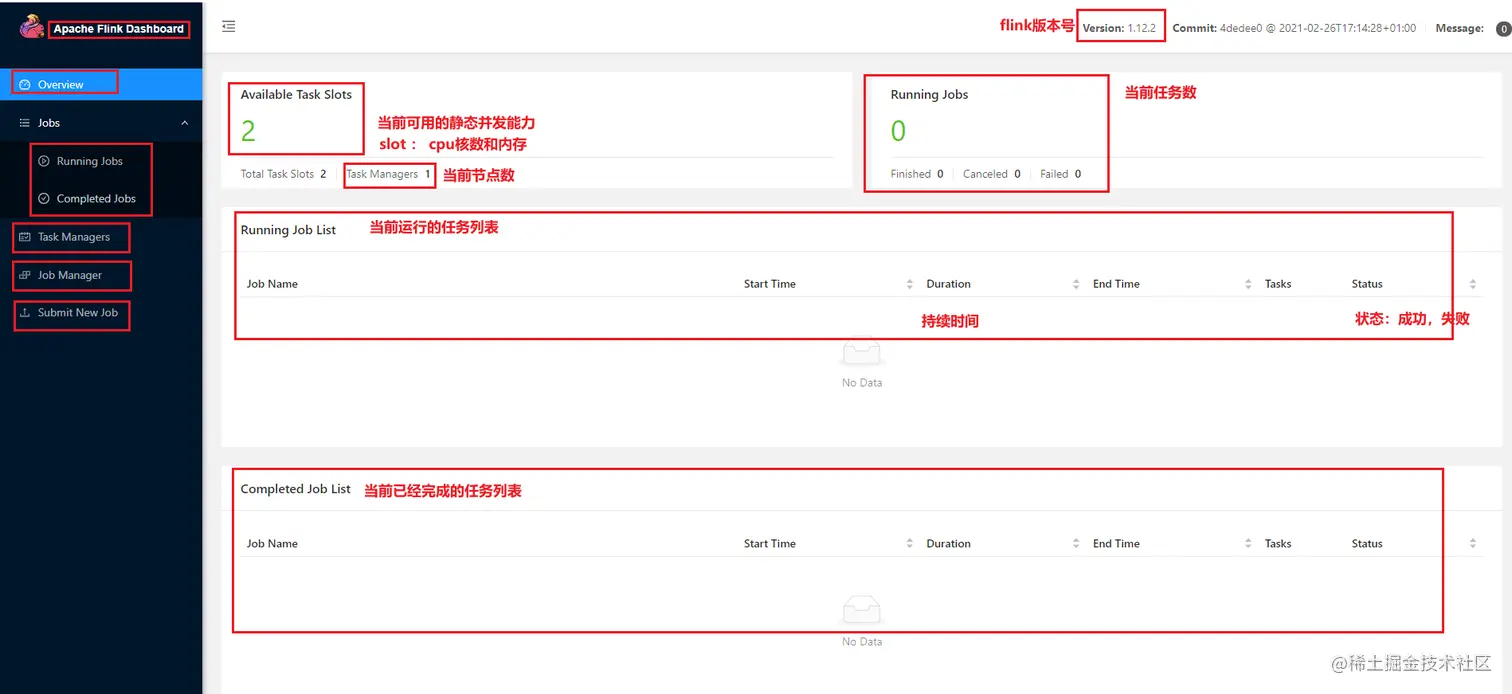Viewport: 1512px width, 694px height.
Task: Click the empty inbox icon in Running Job List
Action: click(862, 353)
